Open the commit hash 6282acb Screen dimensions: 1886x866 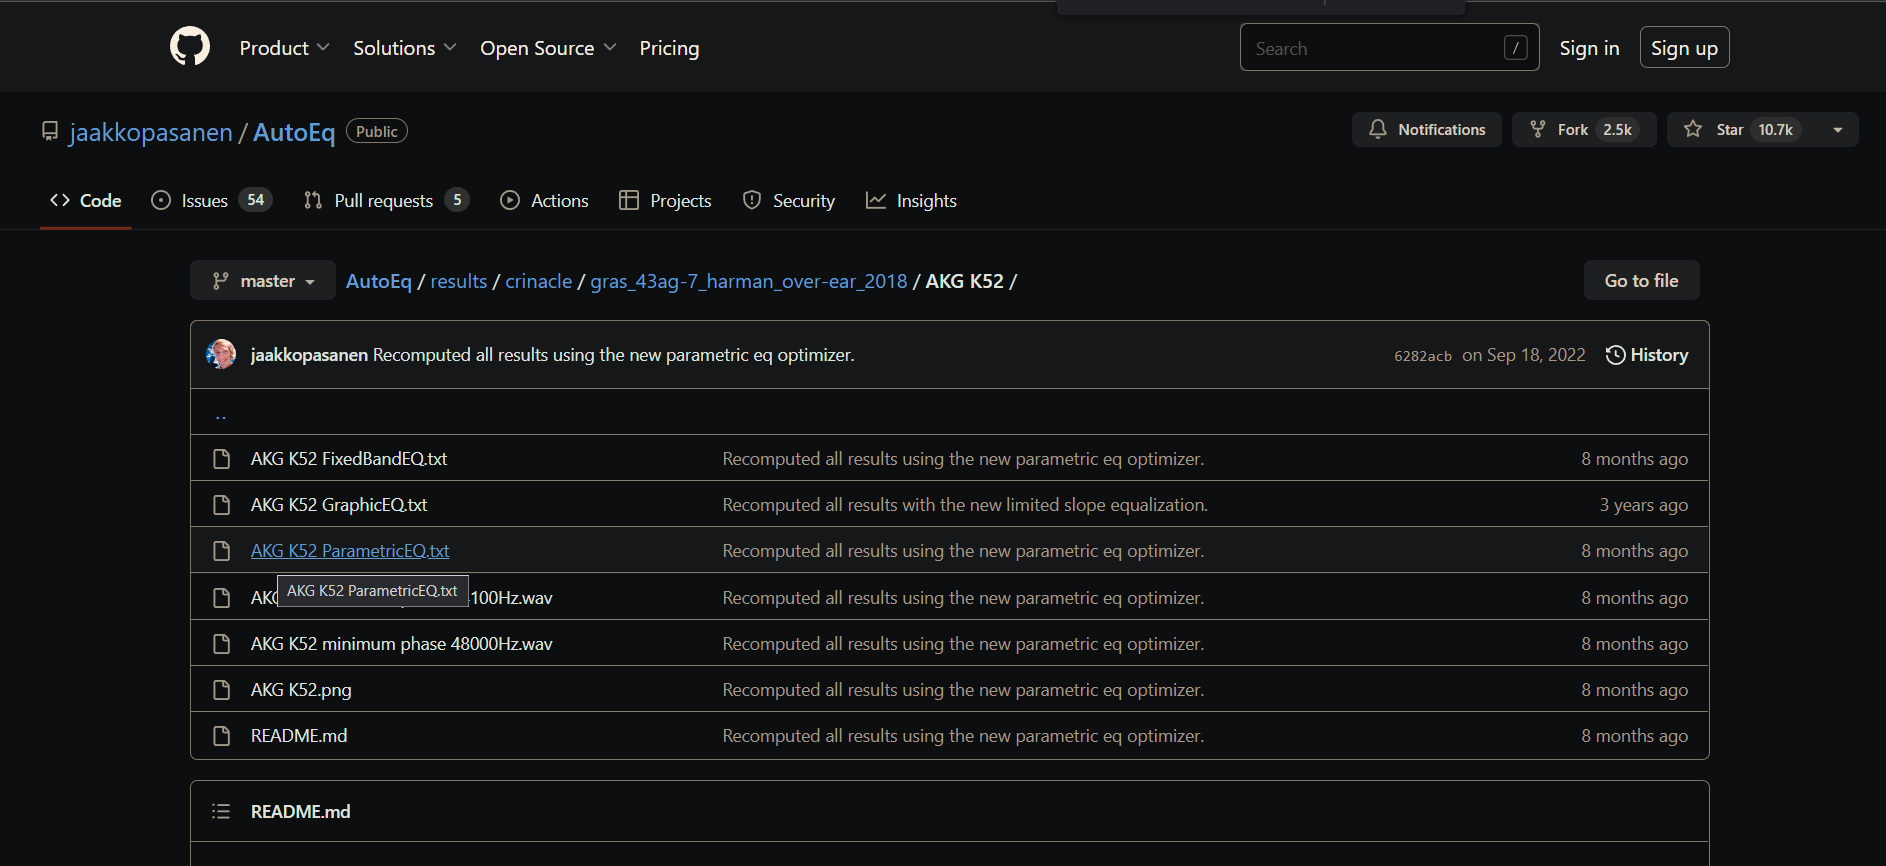1423,356
